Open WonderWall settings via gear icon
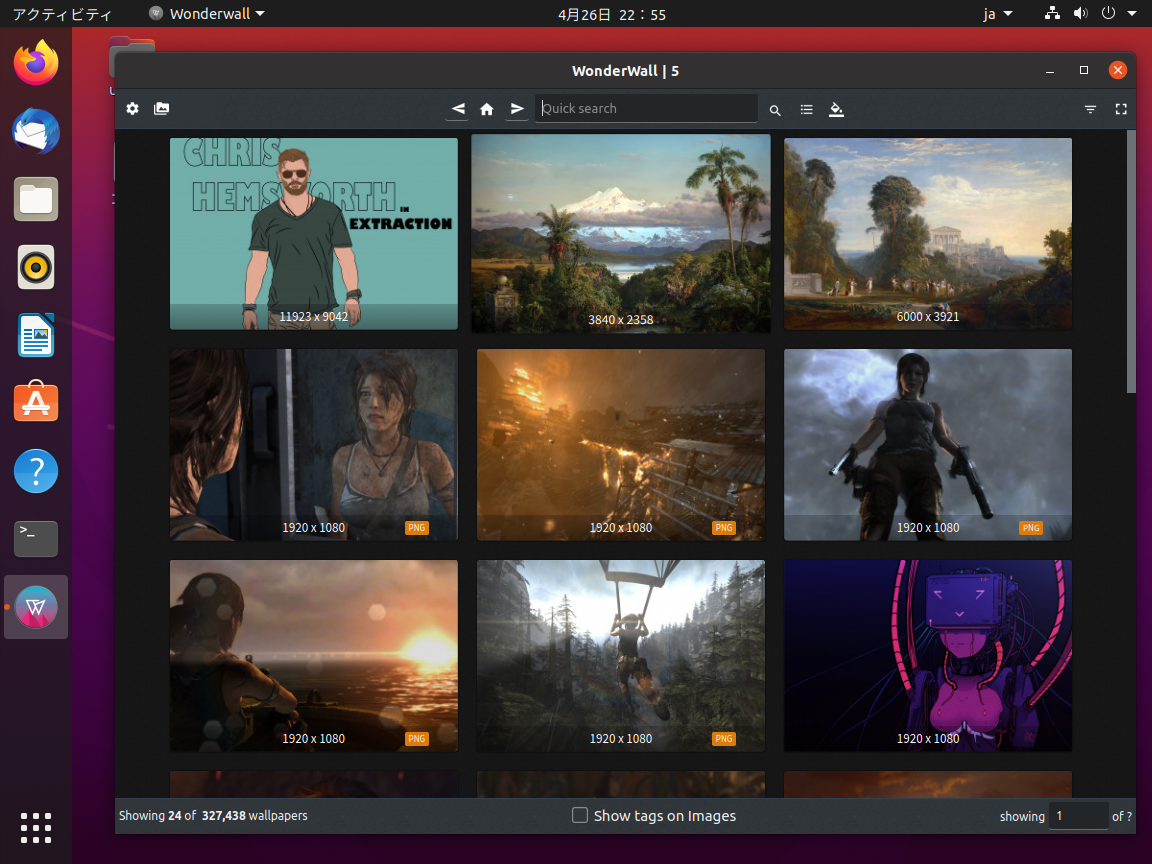The height and width of the screenshot is (864, 1152). [132, 109]
